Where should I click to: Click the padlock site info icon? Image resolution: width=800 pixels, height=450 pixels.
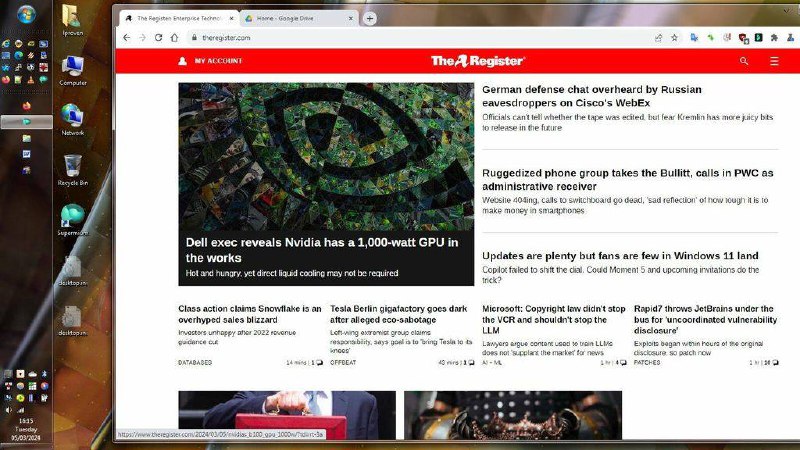[x=194, y=38]
